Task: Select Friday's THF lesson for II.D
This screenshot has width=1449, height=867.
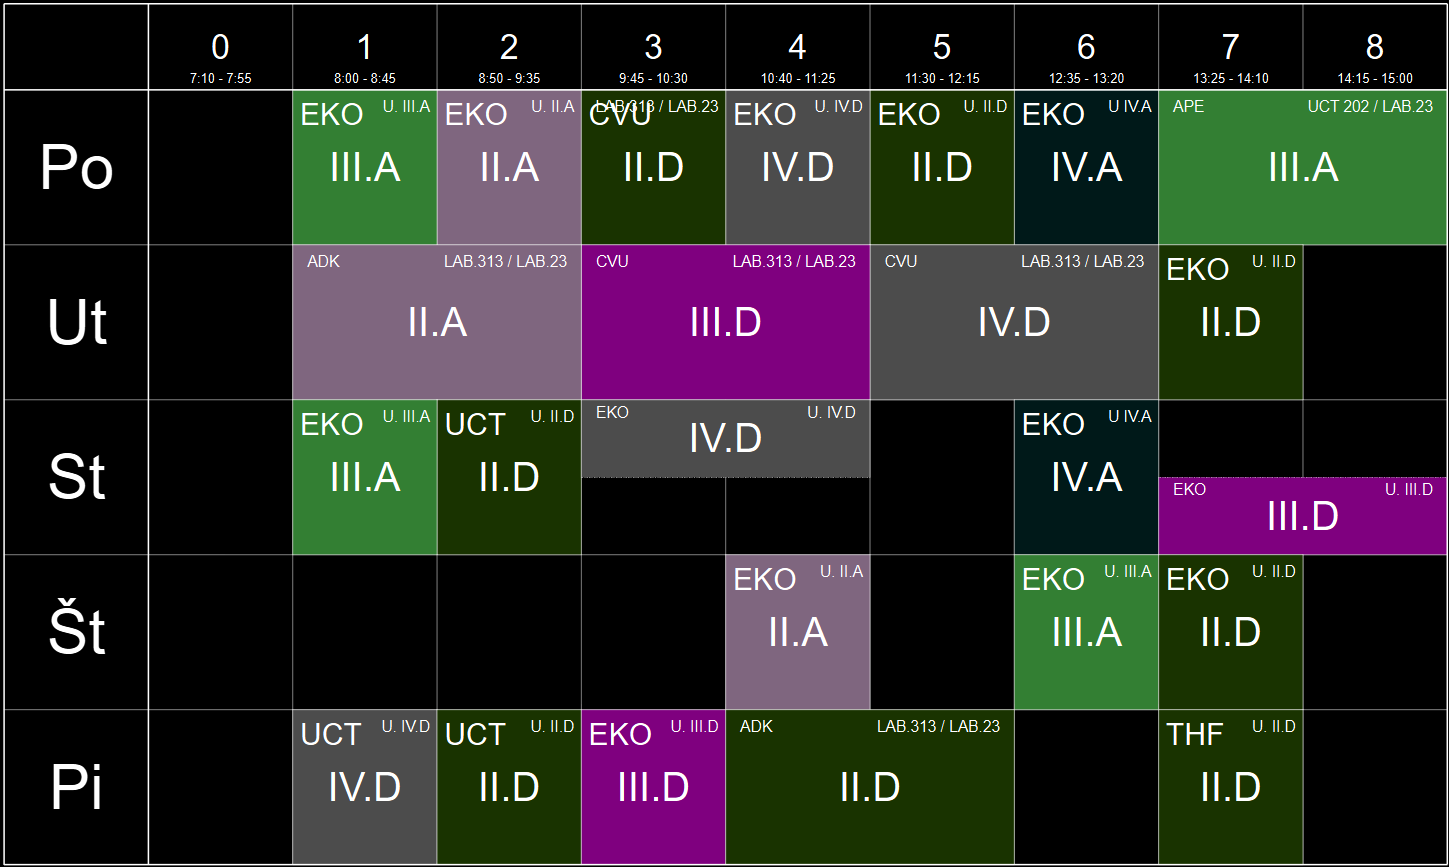Action: [1230, 788]
